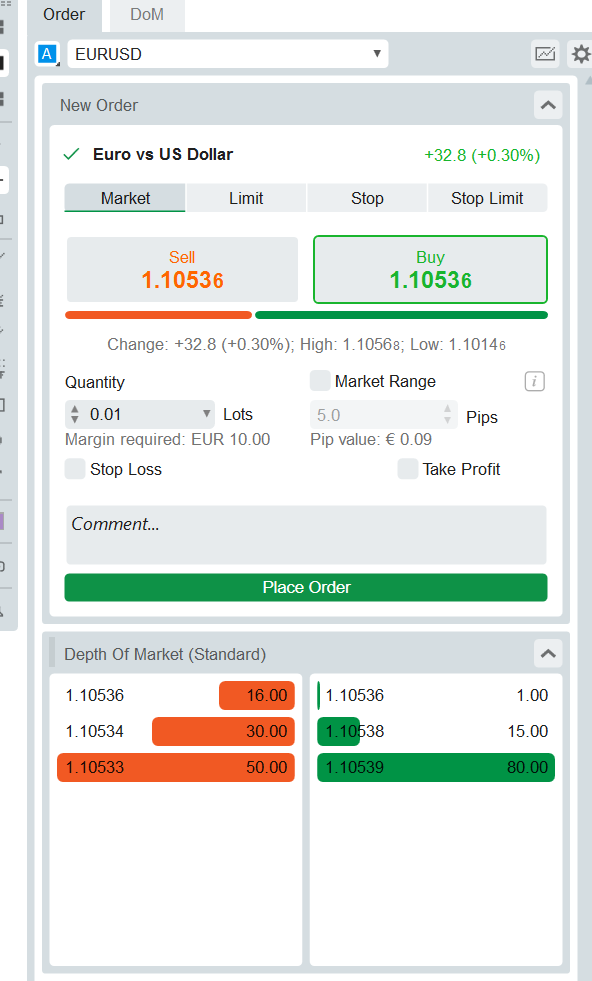The height and width of the screenshot is (981, 592).
Task: Select the Stop Limit order type tab
Action: click(487, 198)
